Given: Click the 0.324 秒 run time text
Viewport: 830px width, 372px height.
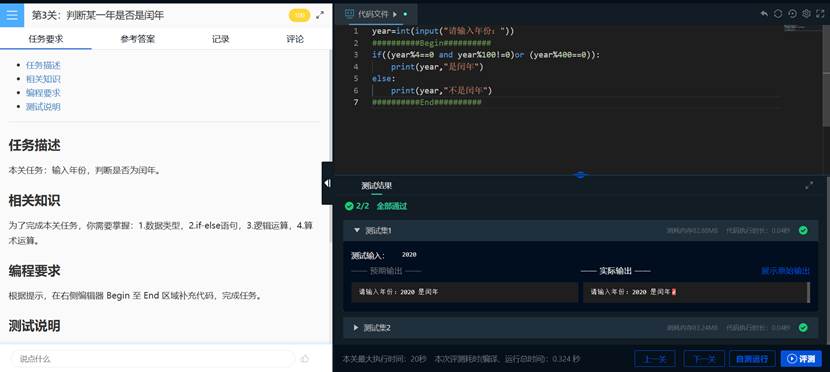Looking at the screenshot, I should click(566, 359).
